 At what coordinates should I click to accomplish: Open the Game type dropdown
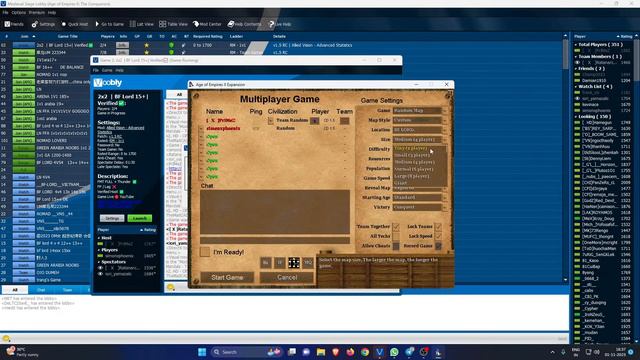pos(420,111)
